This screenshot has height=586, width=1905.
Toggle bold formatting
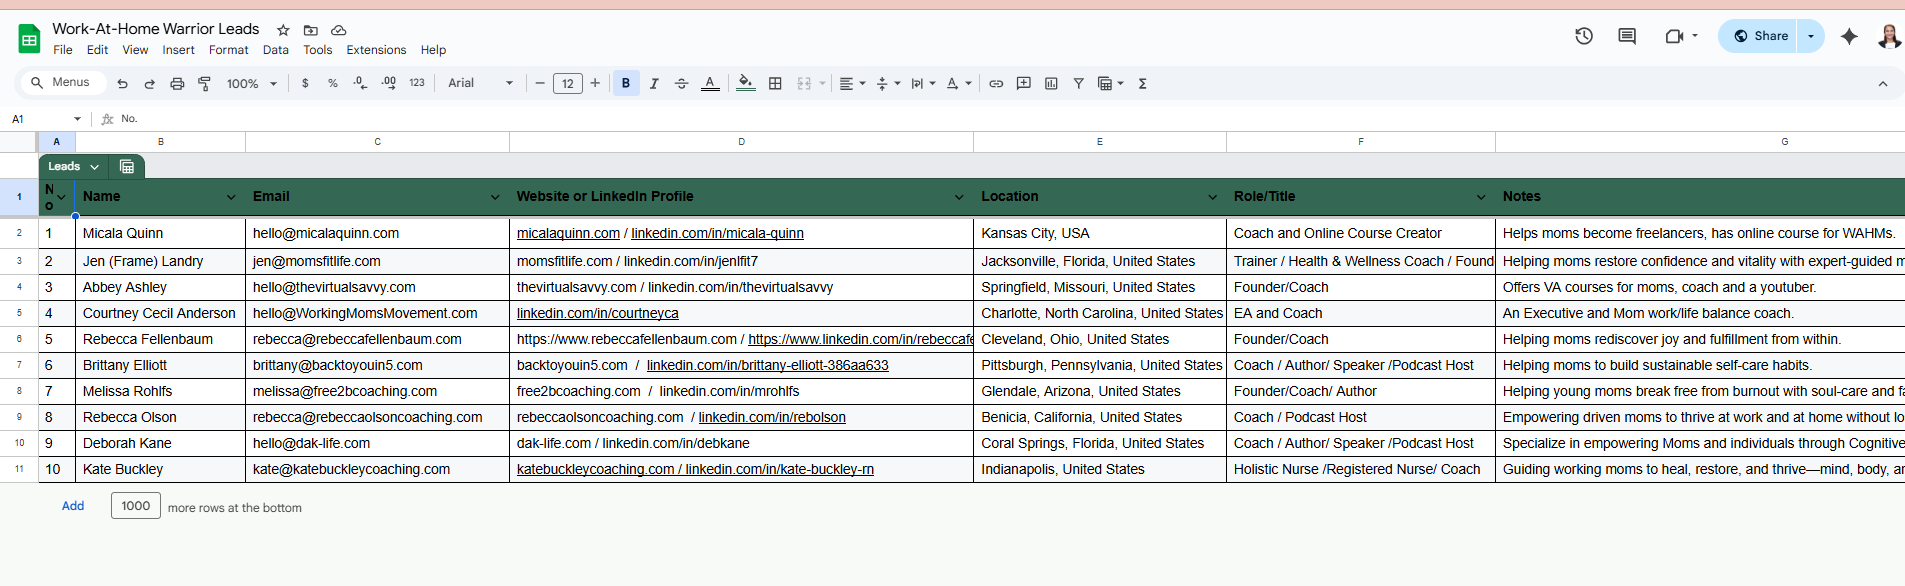click(626, 84)
